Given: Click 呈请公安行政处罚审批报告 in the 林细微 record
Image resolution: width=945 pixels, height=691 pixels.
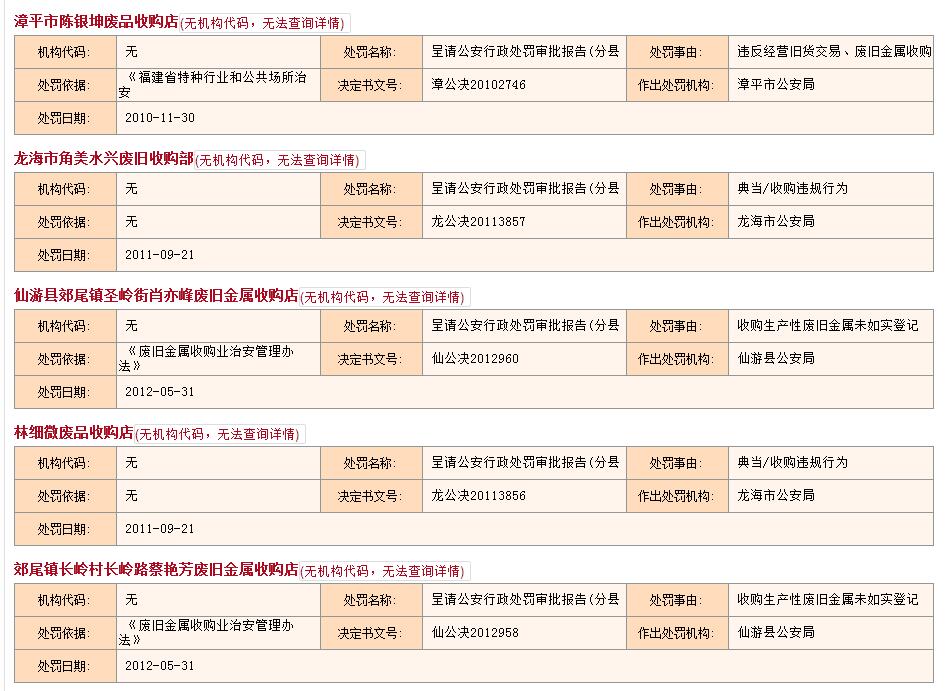Looking at the screenshot, I should tap(525, 463).
